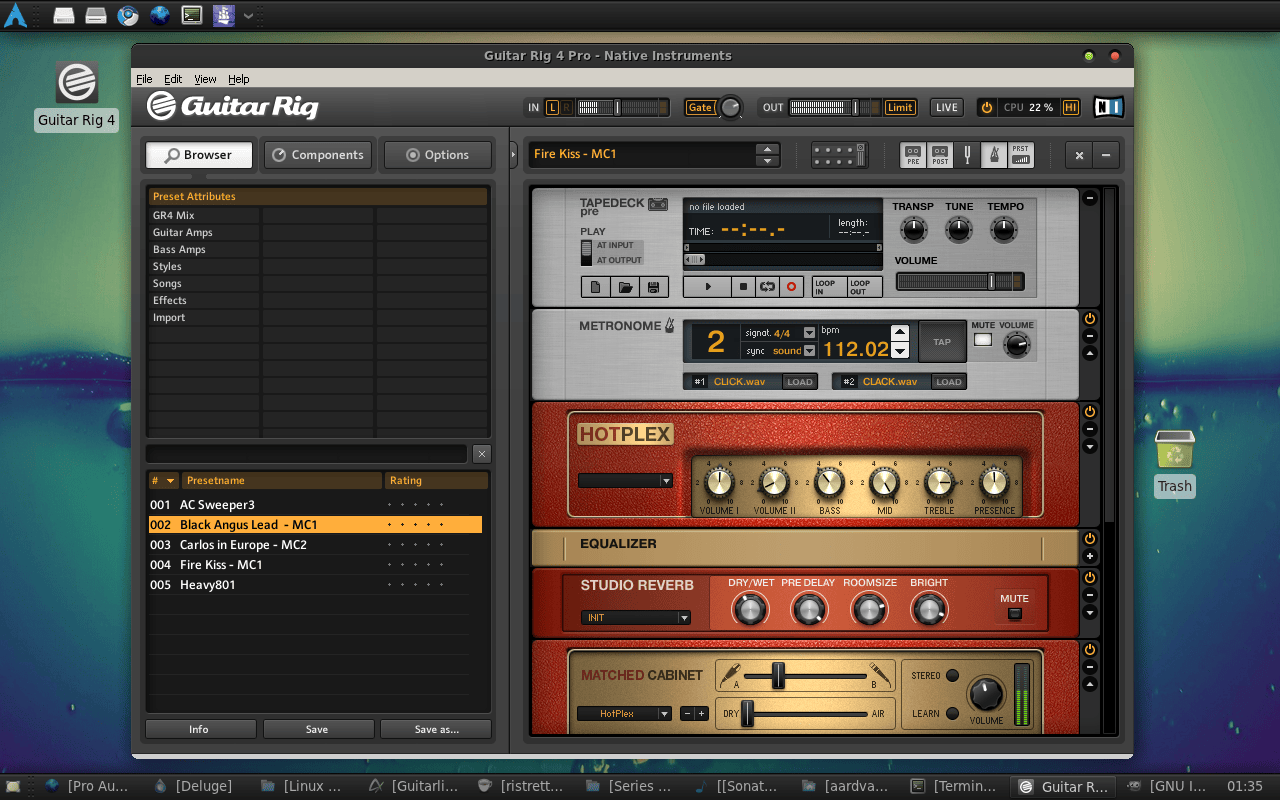1280x800 pixels.
Task: Open the Studio Reverb INIT preset dropdown
Action: pyautogui.click(x=636, y=618)
